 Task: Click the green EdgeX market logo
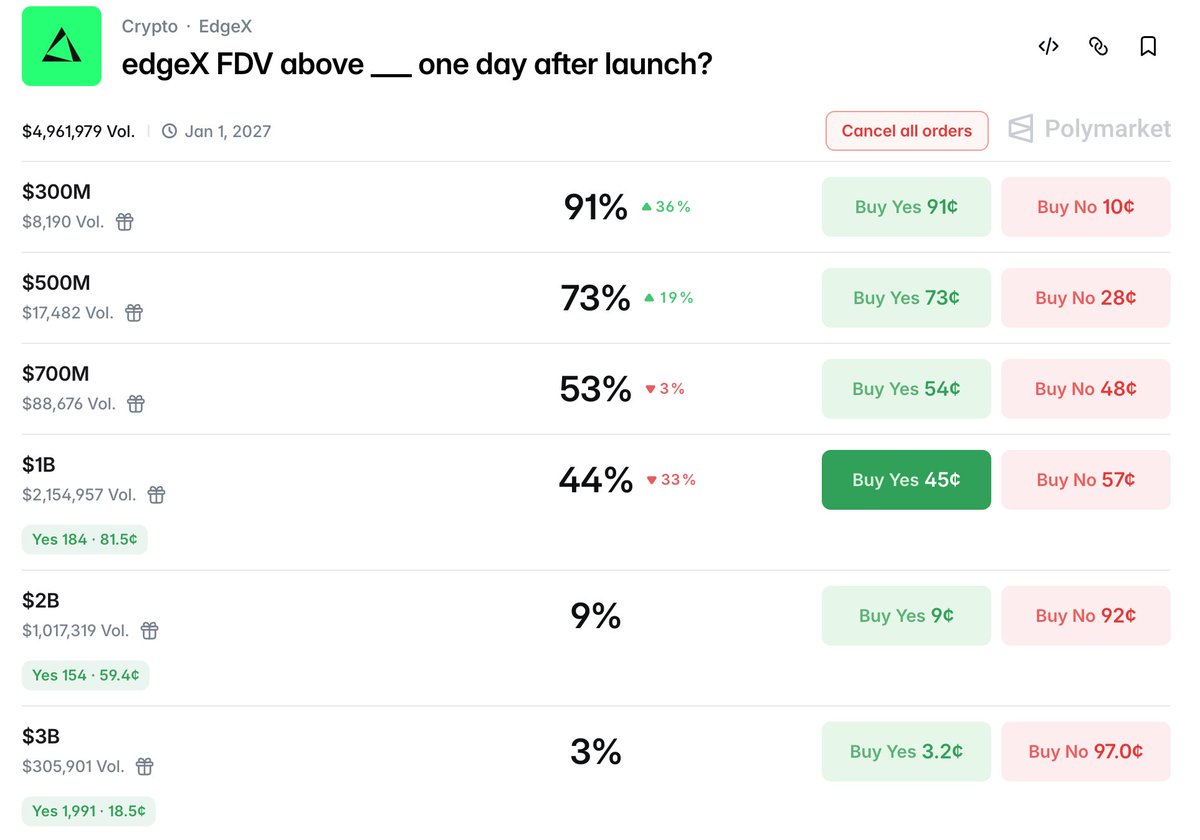62,46
